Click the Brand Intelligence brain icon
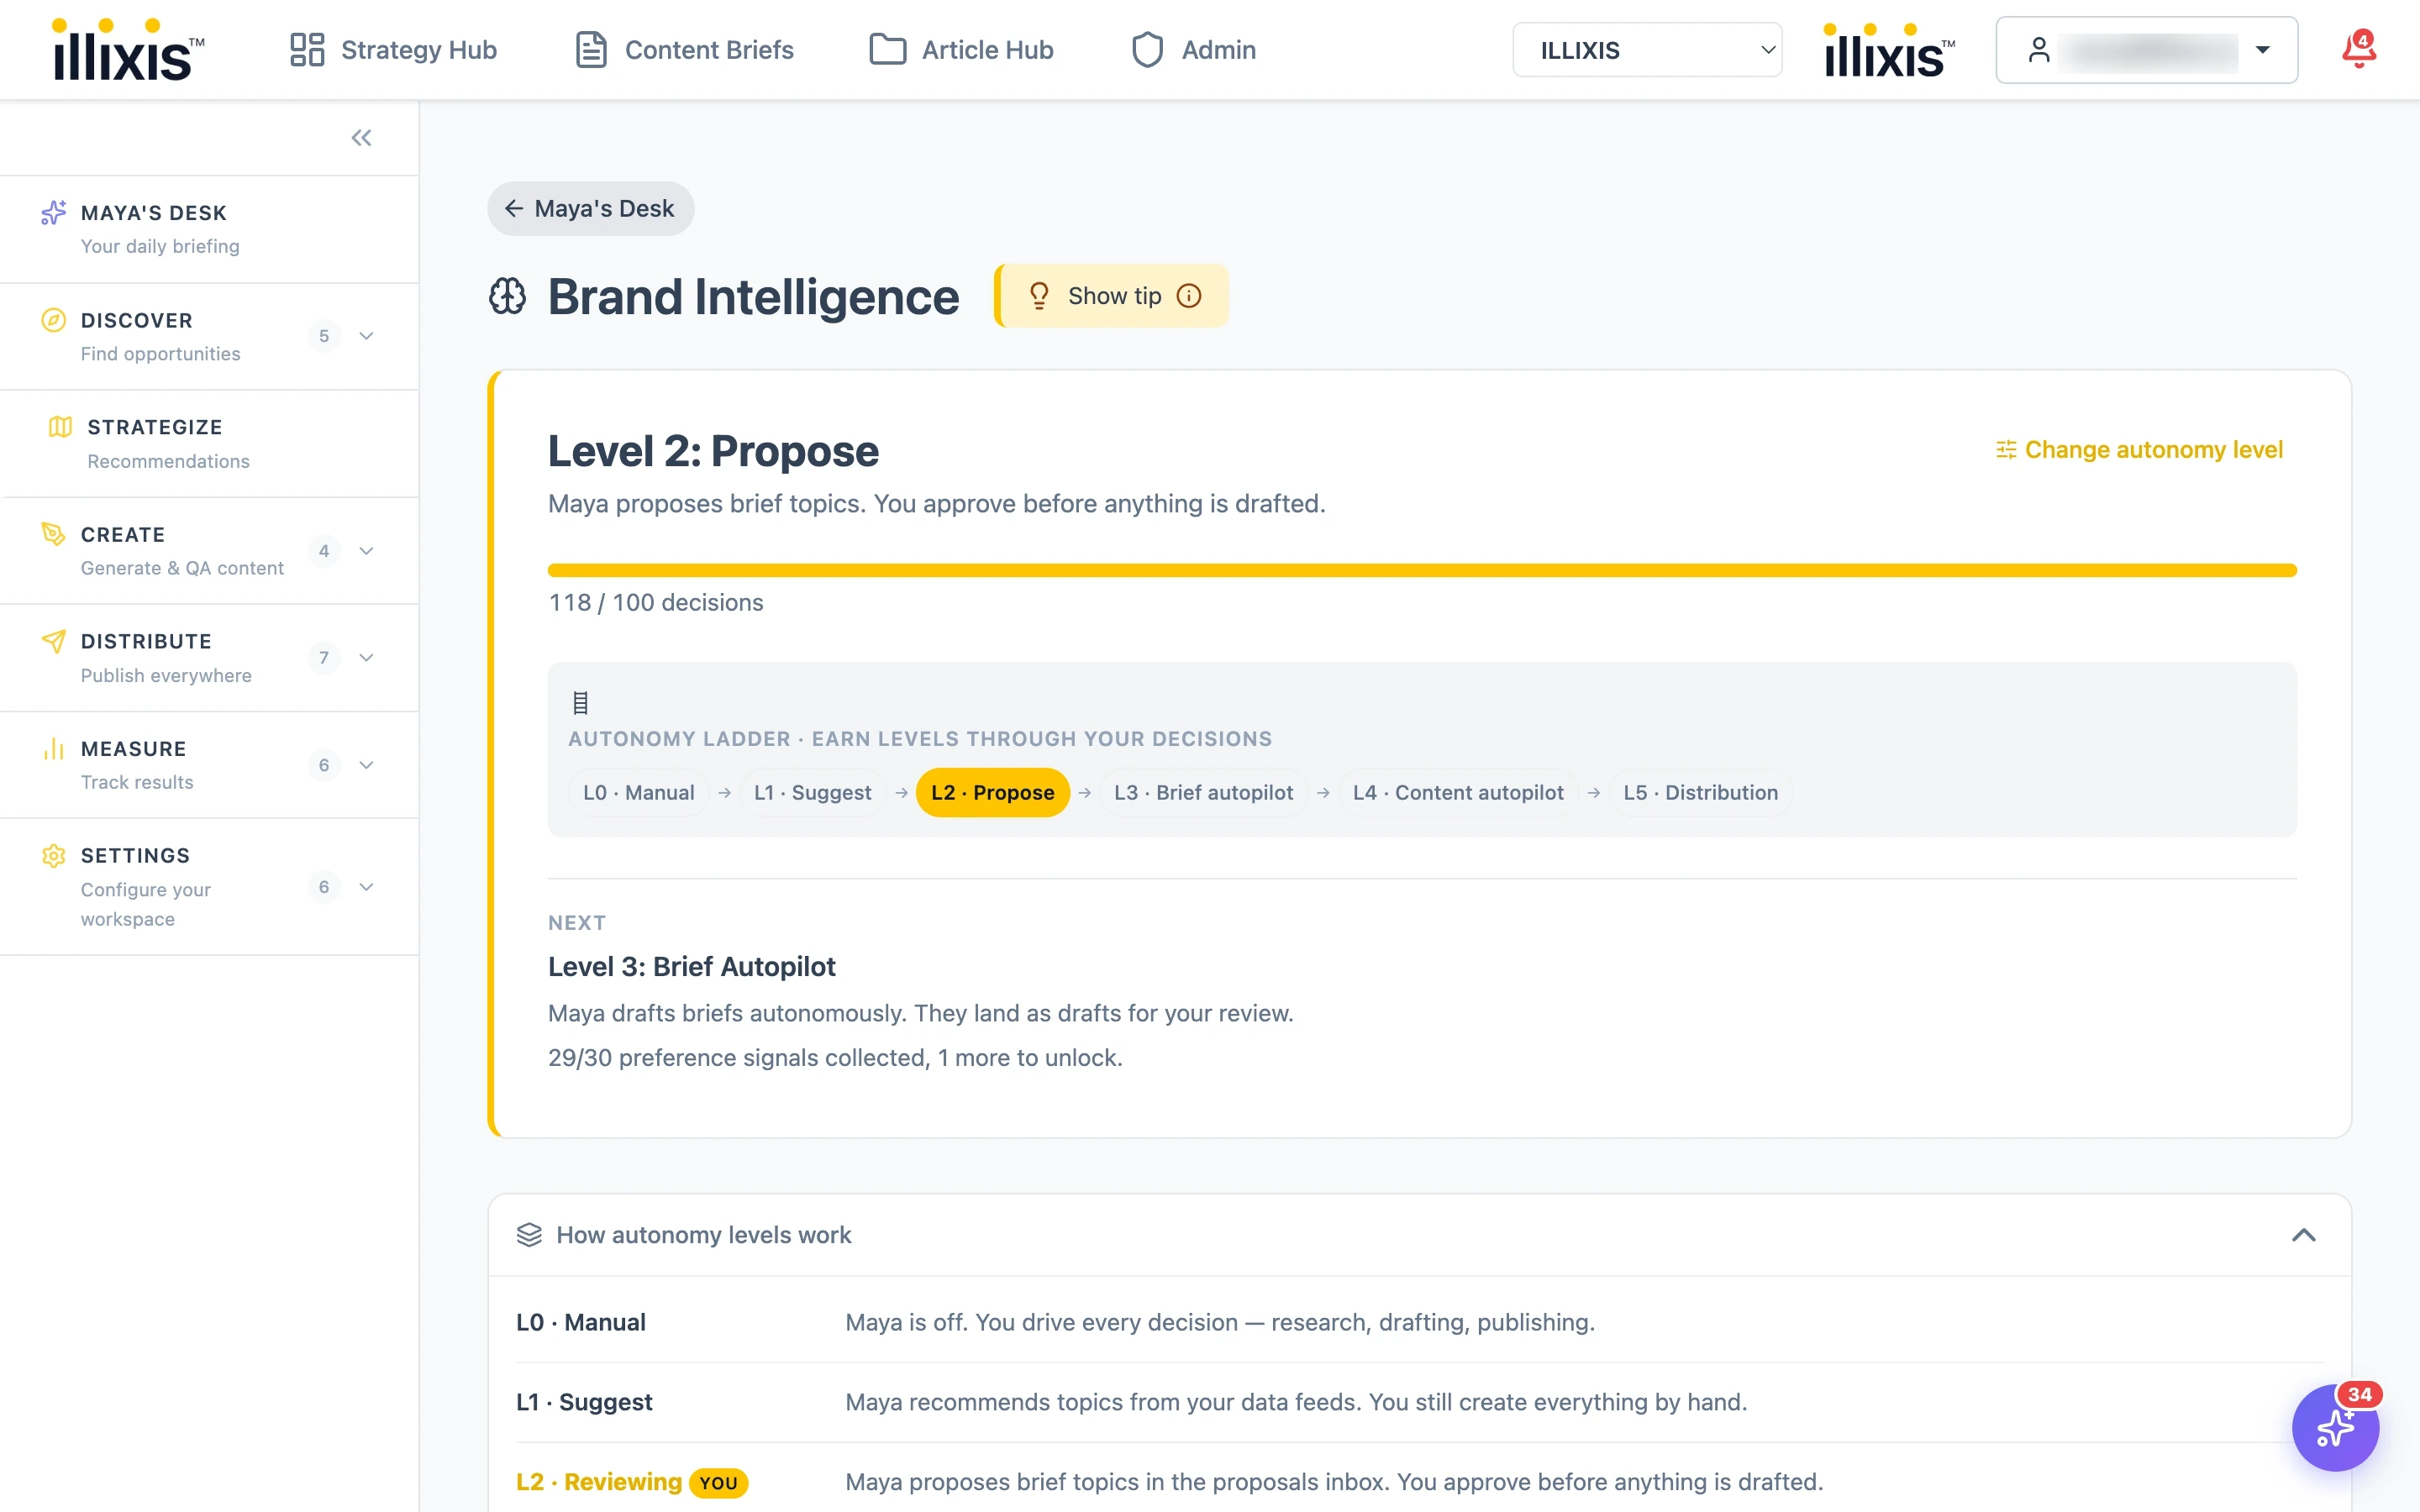The image size is (2420, 1512). click(x=508, y=296)
